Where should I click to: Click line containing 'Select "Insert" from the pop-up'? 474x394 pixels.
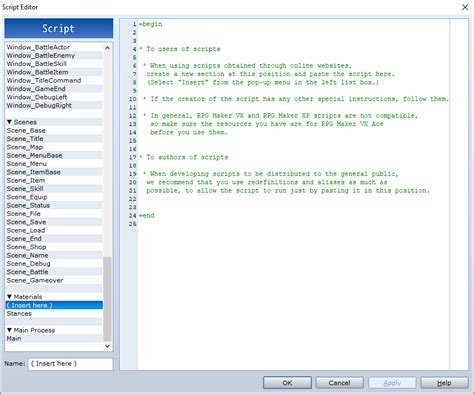coord(263,82)
